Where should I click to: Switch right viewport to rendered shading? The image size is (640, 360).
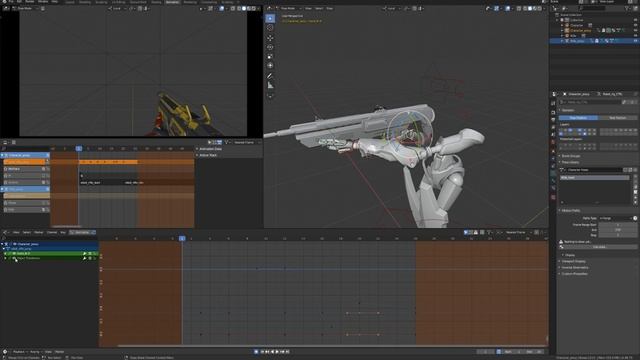coord(540,8)
